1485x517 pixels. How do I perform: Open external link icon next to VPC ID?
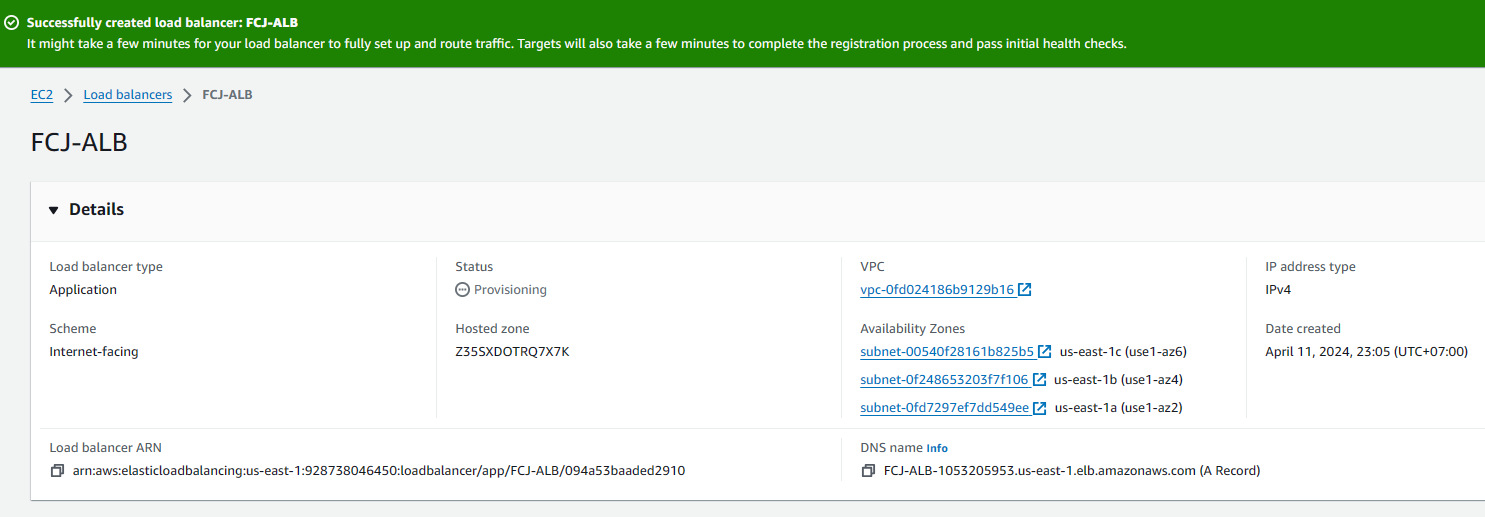coord(1025,290)
